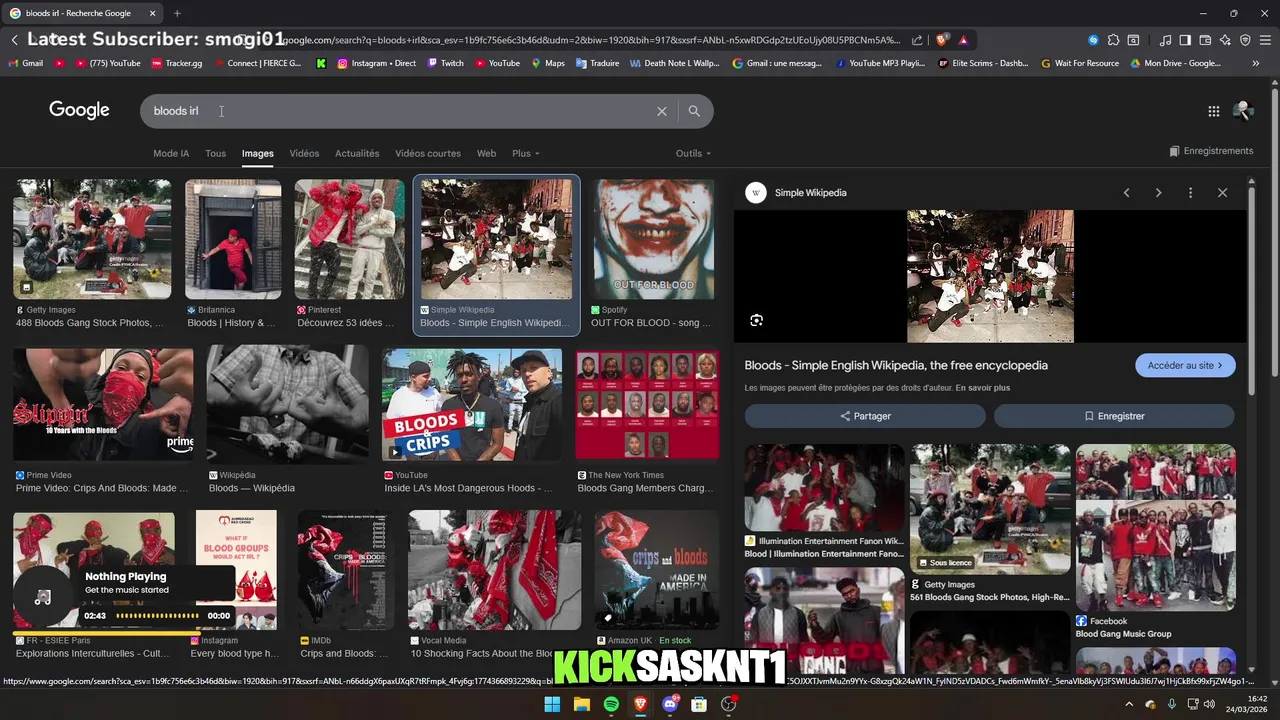Screen dimensions: 1280x720
Task: Toggle the browser sidebar panel
Action: pyautogui.click(x=1185, y=40)
